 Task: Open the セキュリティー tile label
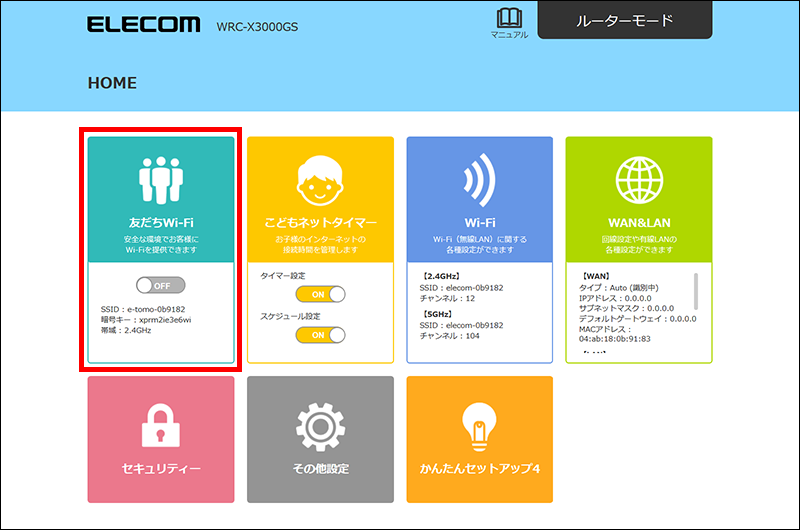(x=161, y=468)
